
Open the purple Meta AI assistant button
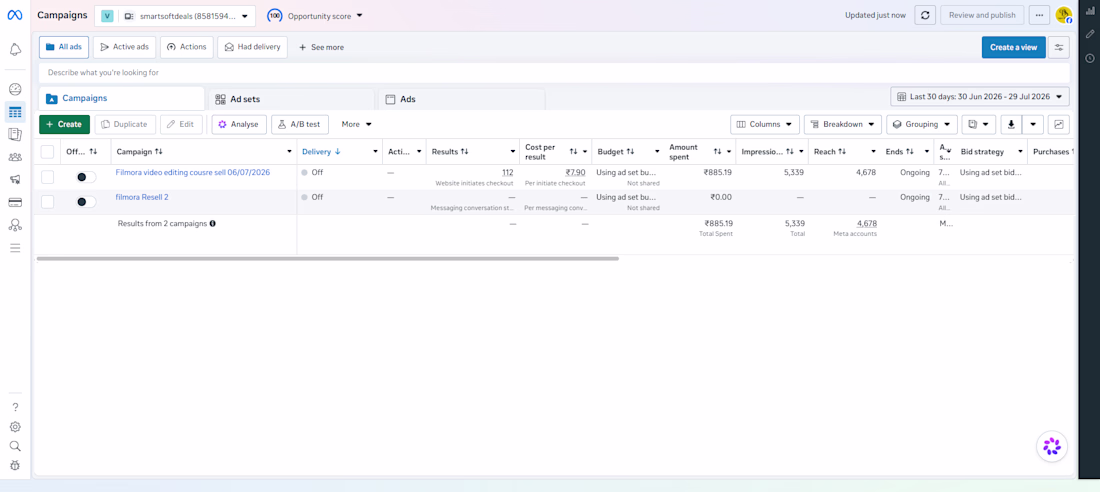pos(1052,445)
